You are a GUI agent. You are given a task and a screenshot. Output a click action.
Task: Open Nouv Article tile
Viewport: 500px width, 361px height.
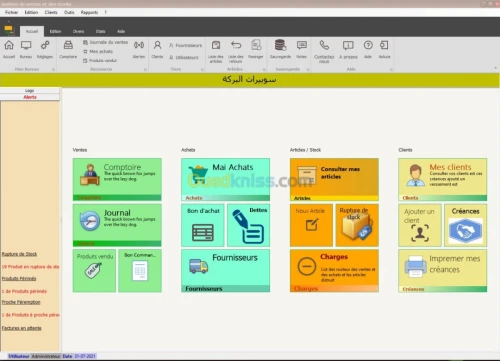[x=311, y=225]
